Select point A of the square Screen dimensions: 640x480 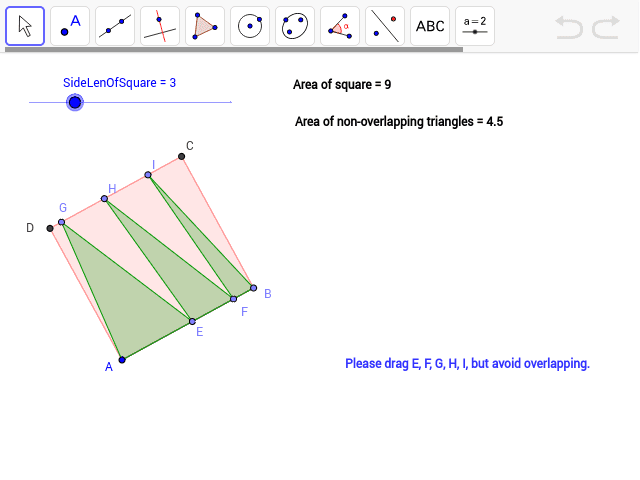(122, 360)
